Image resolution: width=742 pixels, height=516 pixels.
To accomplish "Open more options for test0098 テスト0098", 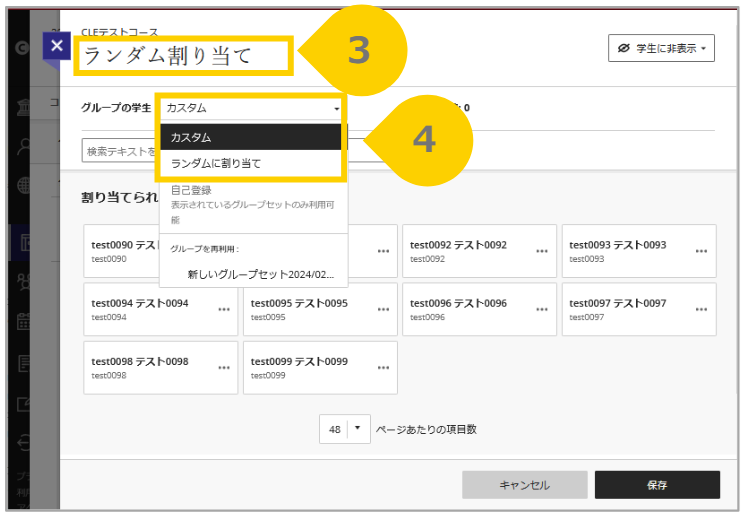I will 224,368.
